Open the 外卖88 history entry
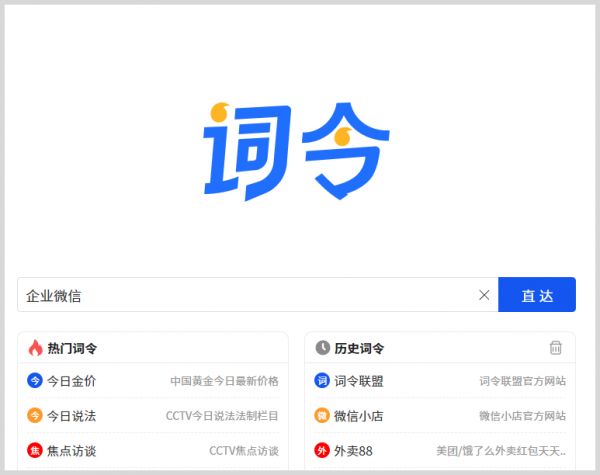The image size is (600, 475). (x=353, y=451)
